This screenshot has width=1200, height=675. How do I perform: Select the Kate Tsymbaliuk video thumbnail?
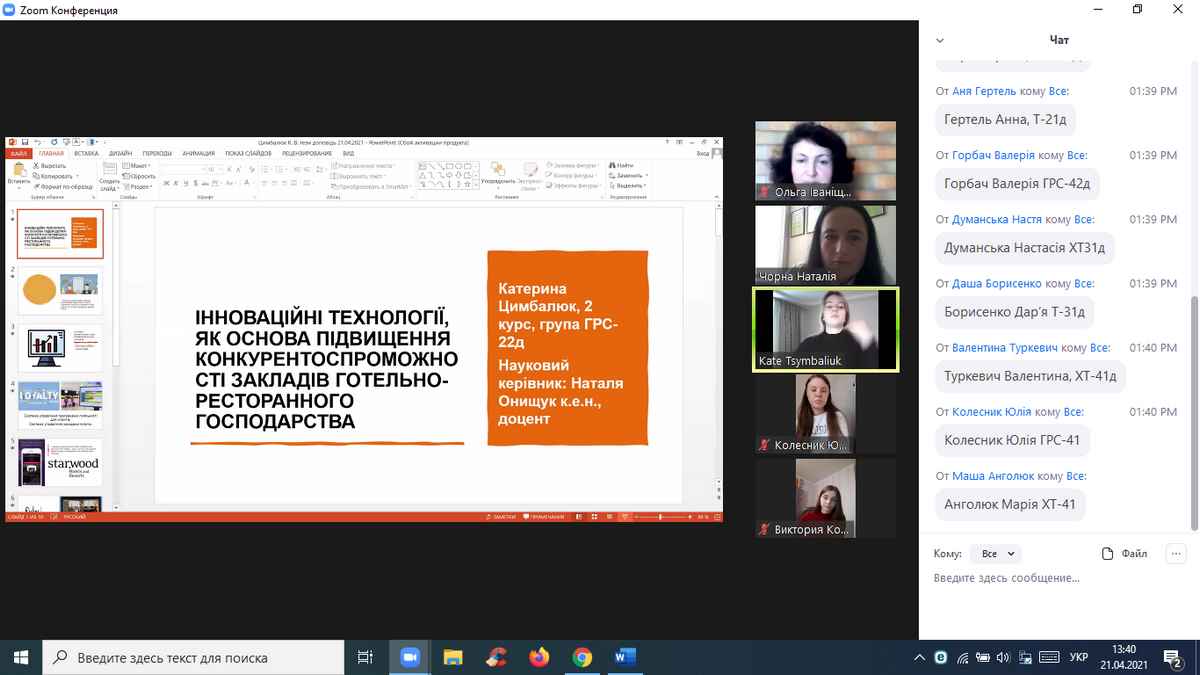[x=825, y=329]
